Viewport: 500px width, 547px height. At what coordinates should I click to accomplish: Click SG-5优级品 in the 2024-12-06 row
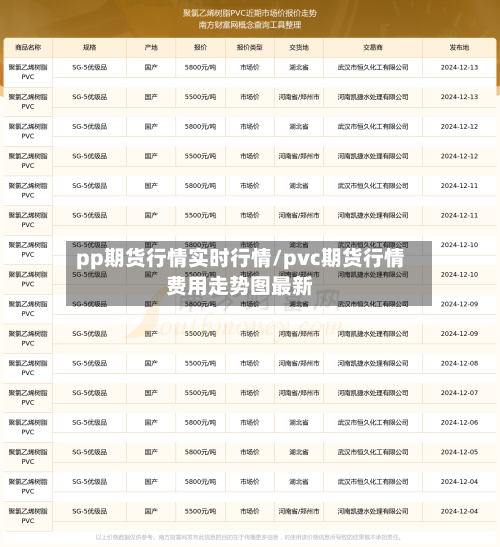tap(89, 422)
